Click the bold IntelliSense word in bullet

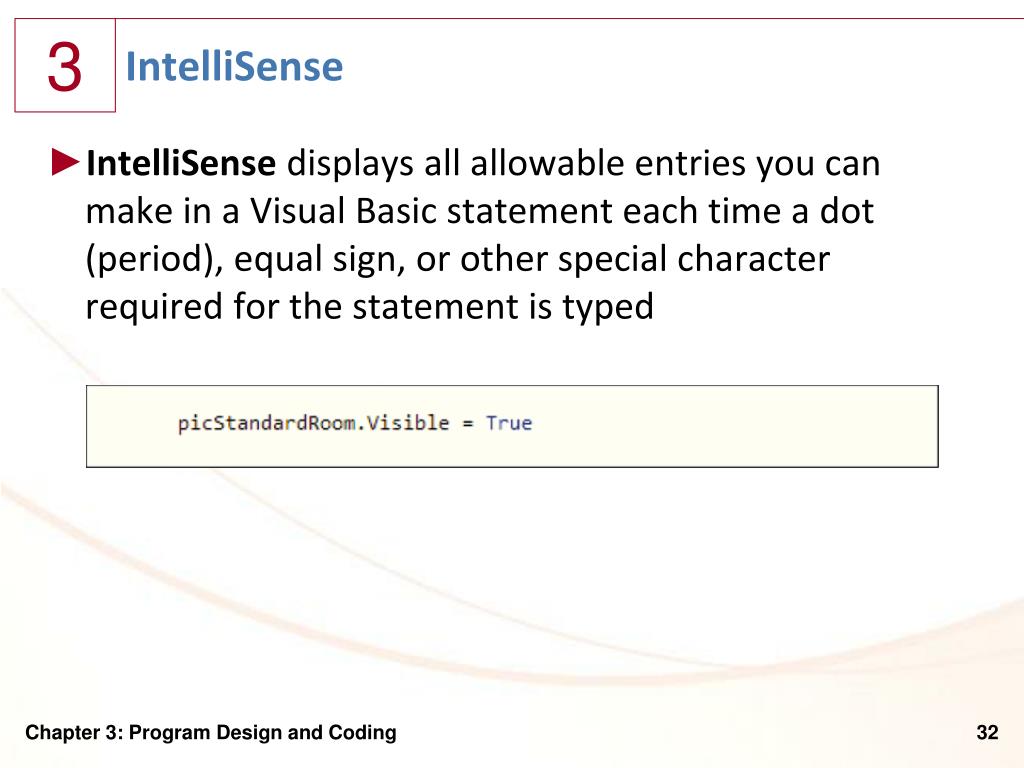pyautogui.click(x=181, y=163)
